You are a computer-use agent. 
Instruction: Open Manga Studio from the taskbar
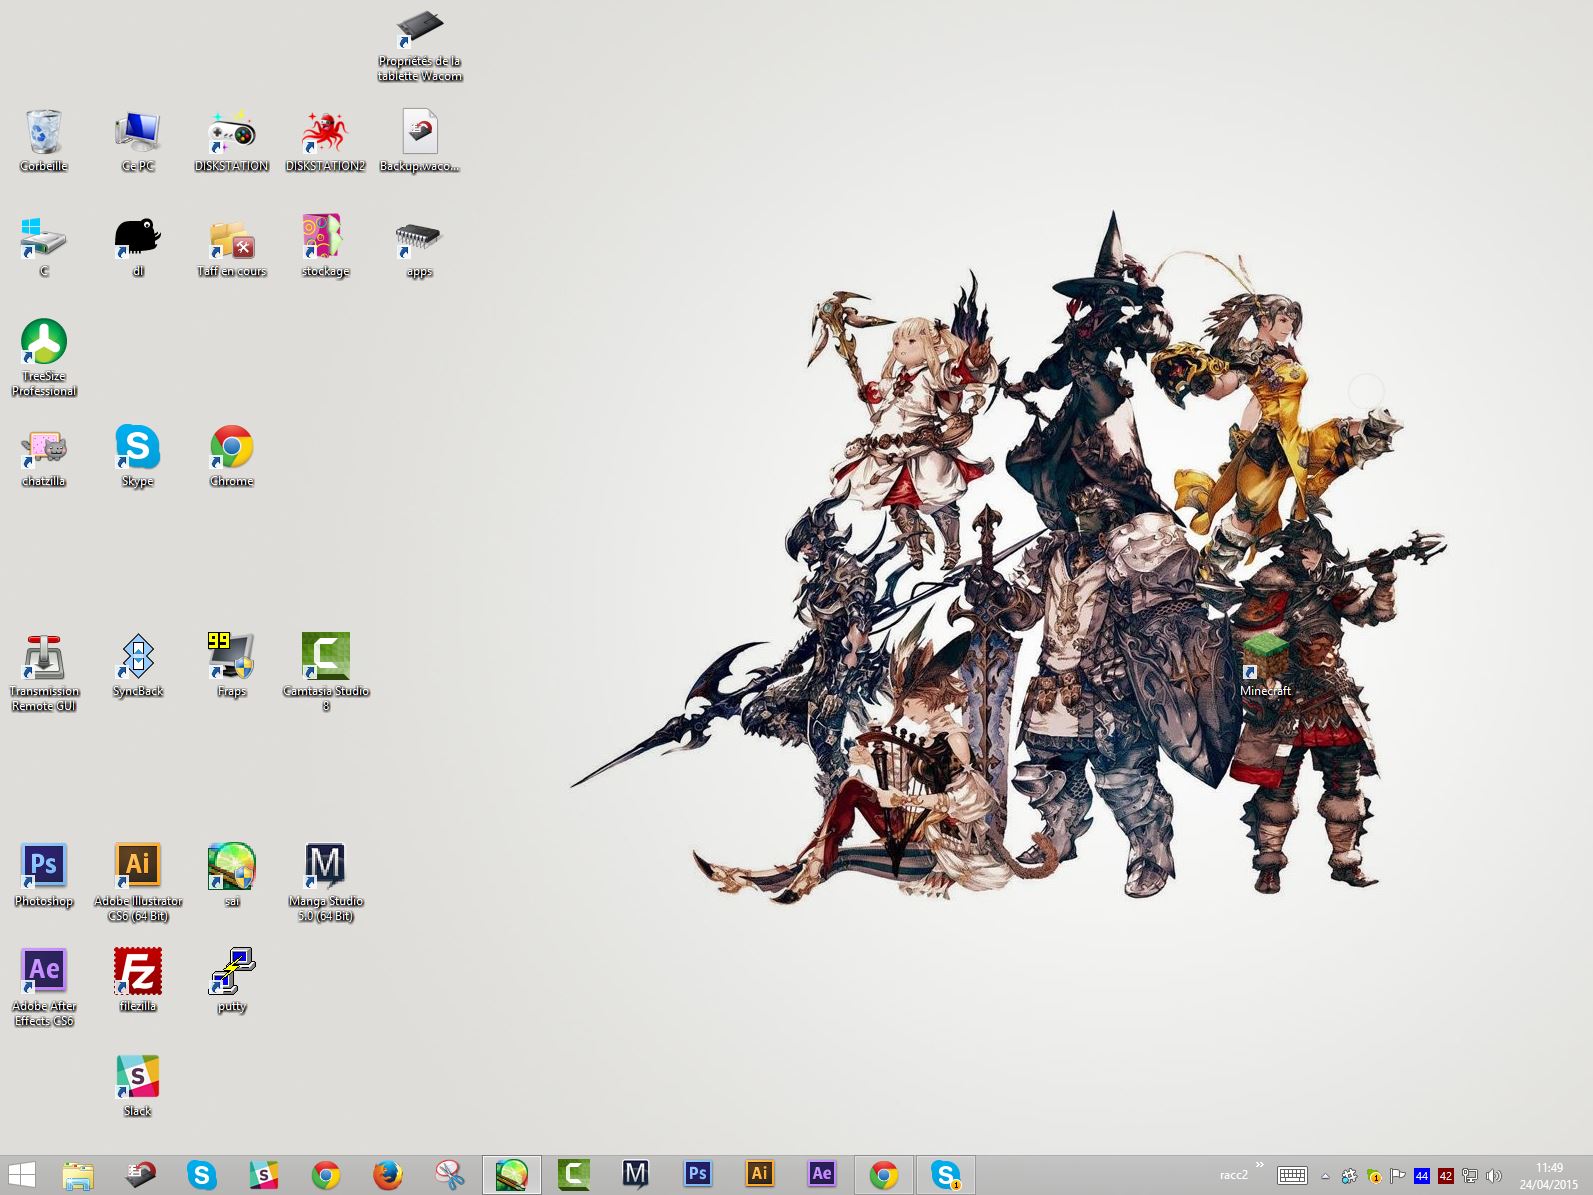[636, 1175]
